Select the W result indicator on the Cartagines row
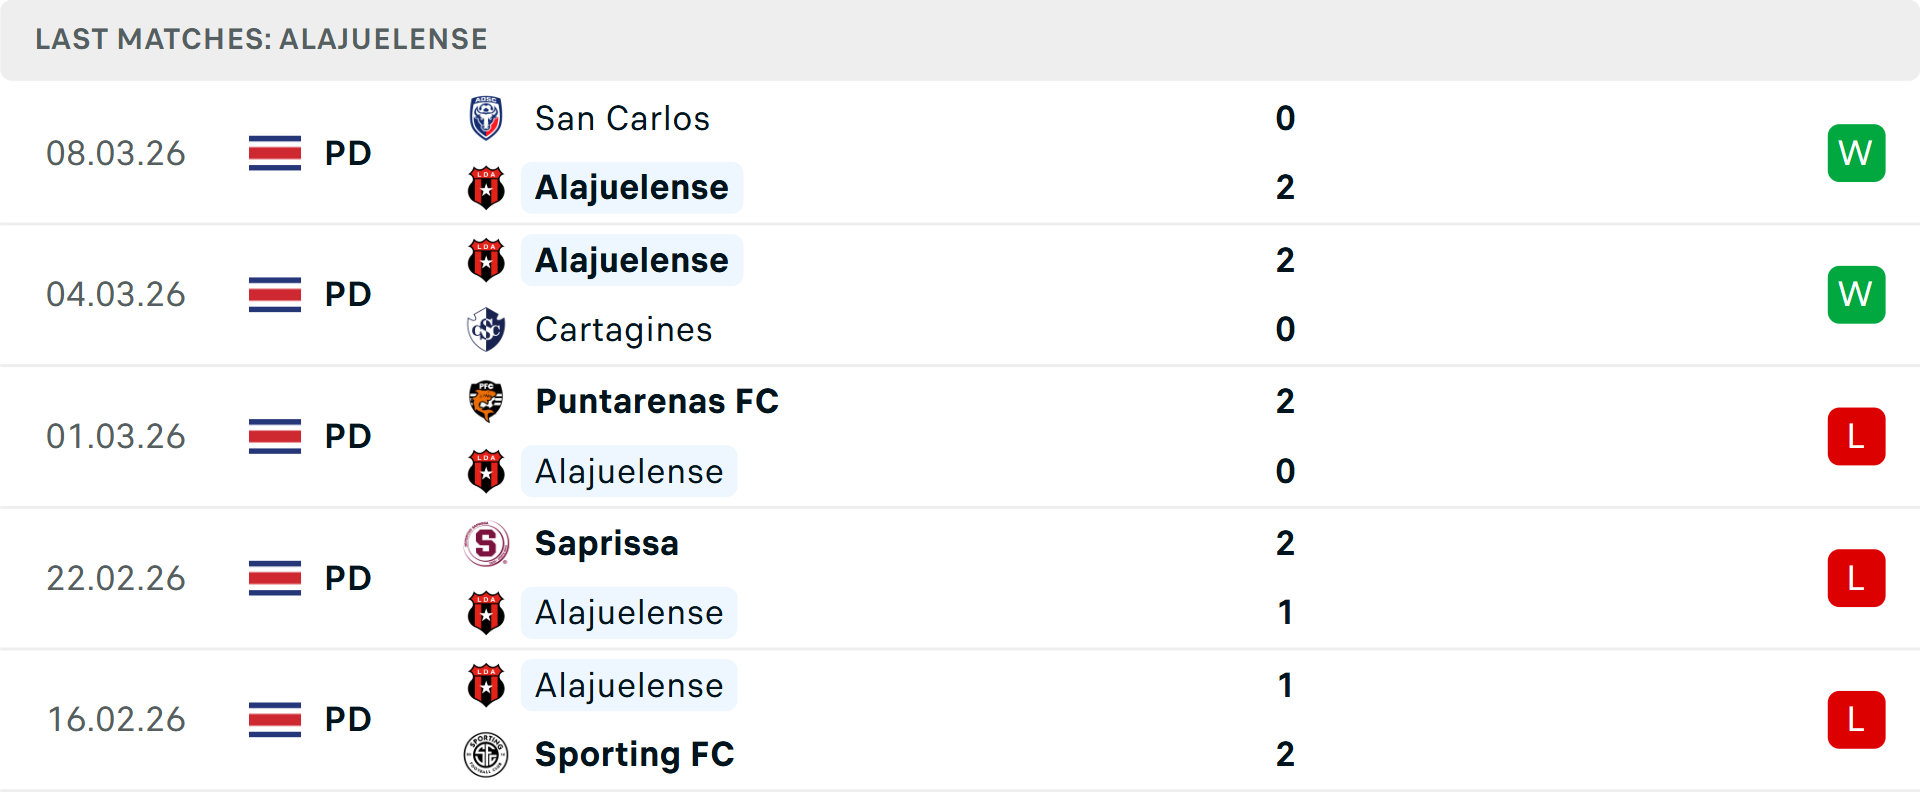This screenshot has height=792, width=1920. coord(1856,294)
